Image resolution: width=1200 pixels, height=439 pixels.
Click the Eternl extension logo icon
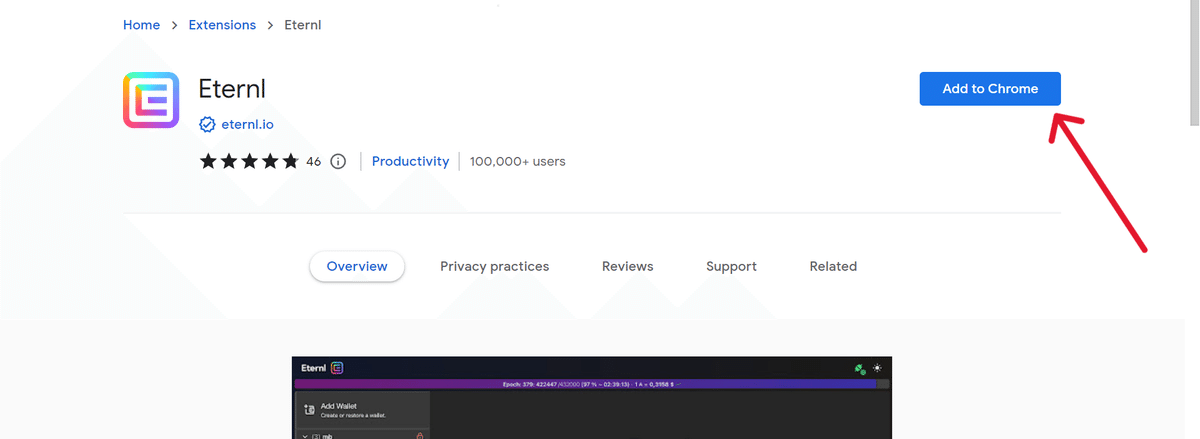[x=151, y=100]
